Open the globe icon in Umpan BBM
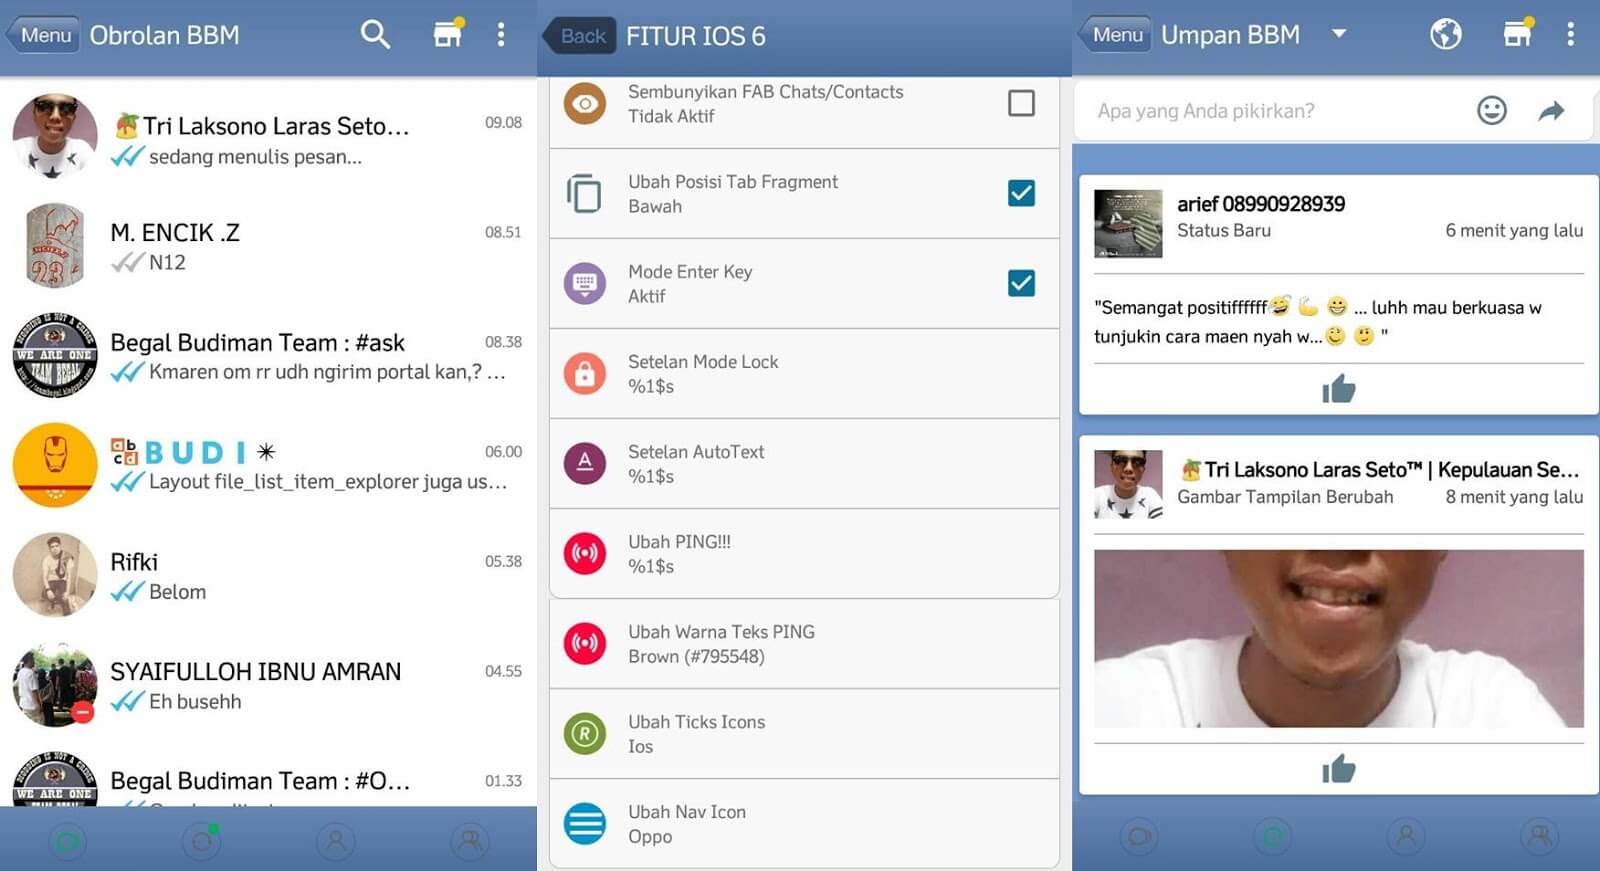 point(1445,35)
